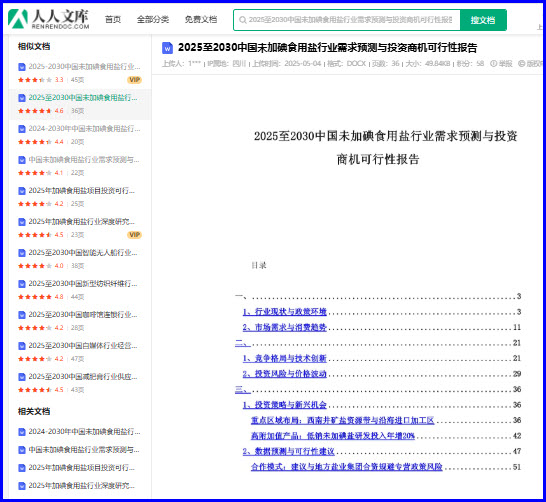Open TOC link 重点区域布局 西南井矿盐资源带

[x=343, y=421]
